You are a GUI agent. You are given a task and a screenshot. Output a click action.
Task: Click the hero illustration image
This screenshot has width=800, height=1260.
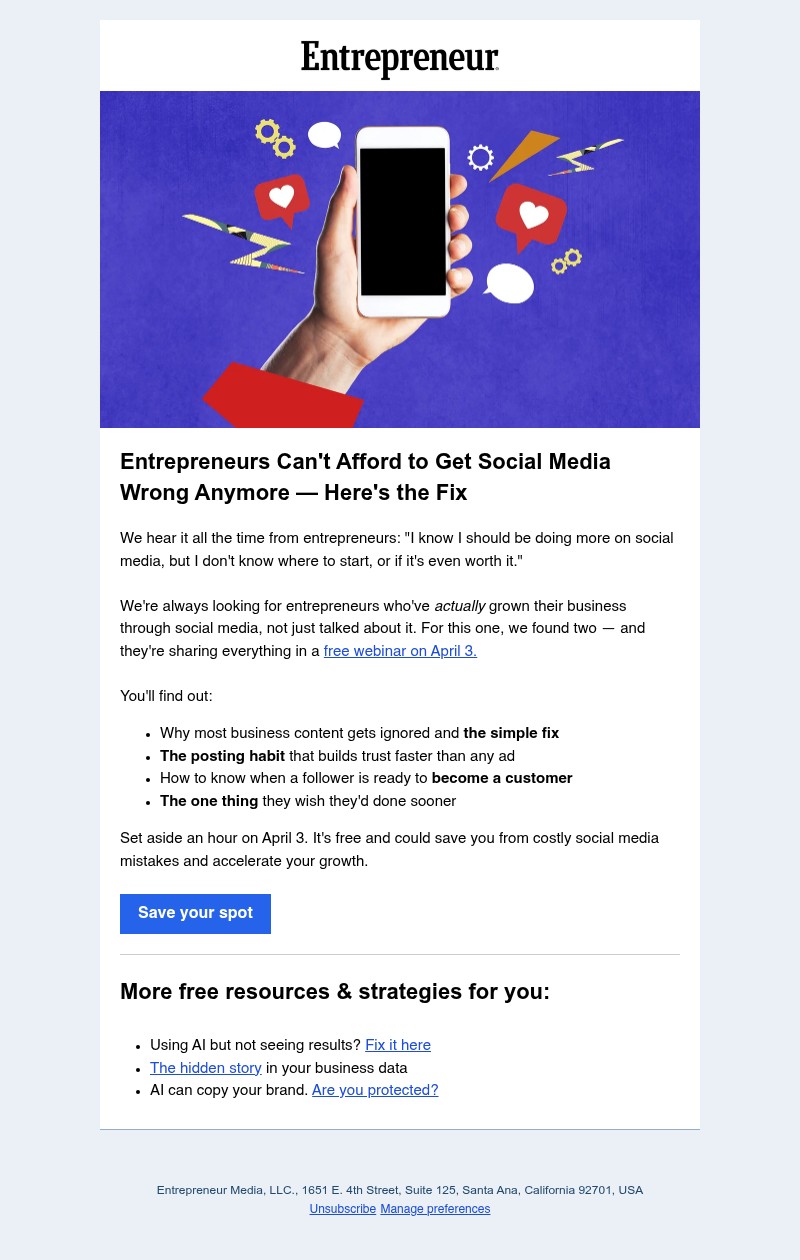400,258
